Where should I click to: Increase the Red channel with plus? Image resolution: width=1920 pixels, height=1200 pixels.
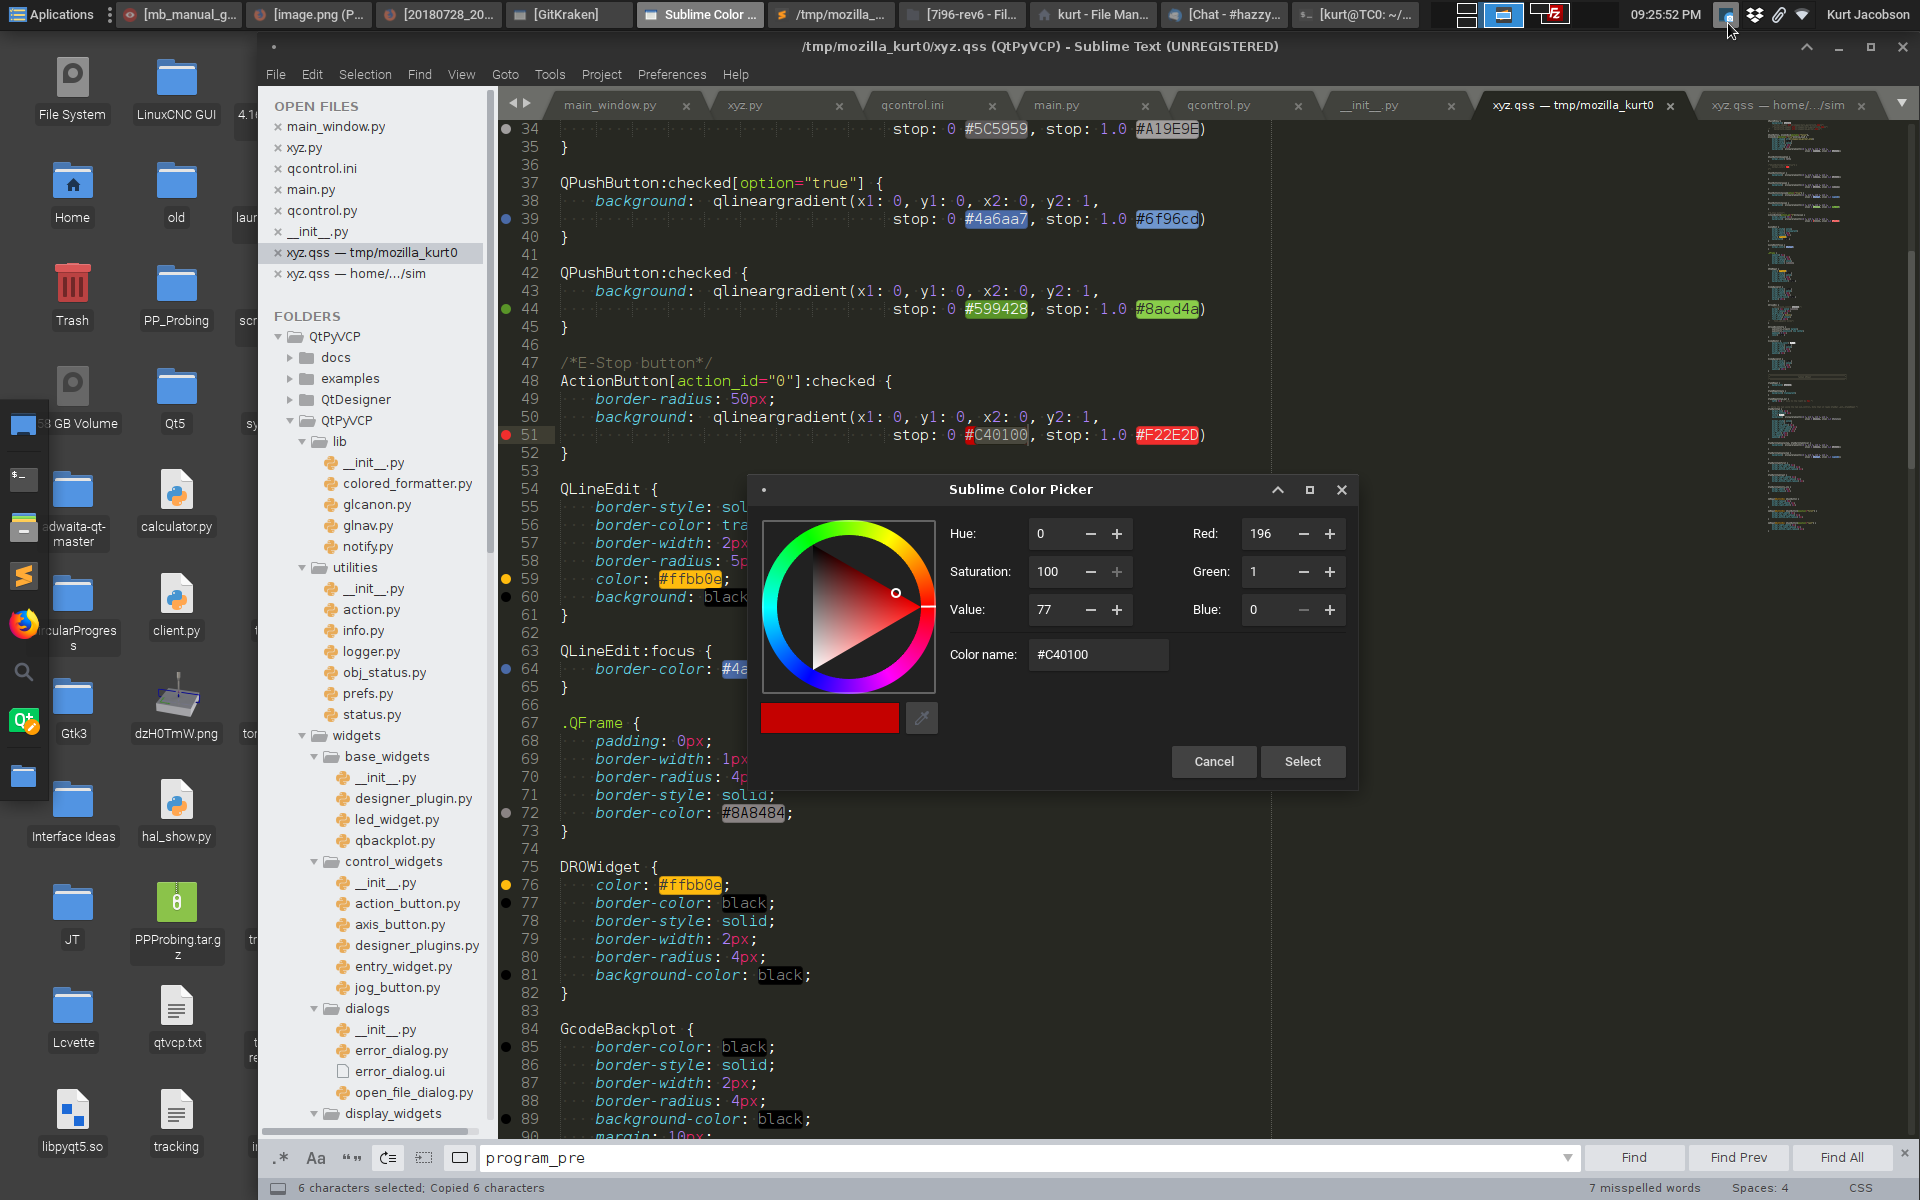[x=1330, y=534]
